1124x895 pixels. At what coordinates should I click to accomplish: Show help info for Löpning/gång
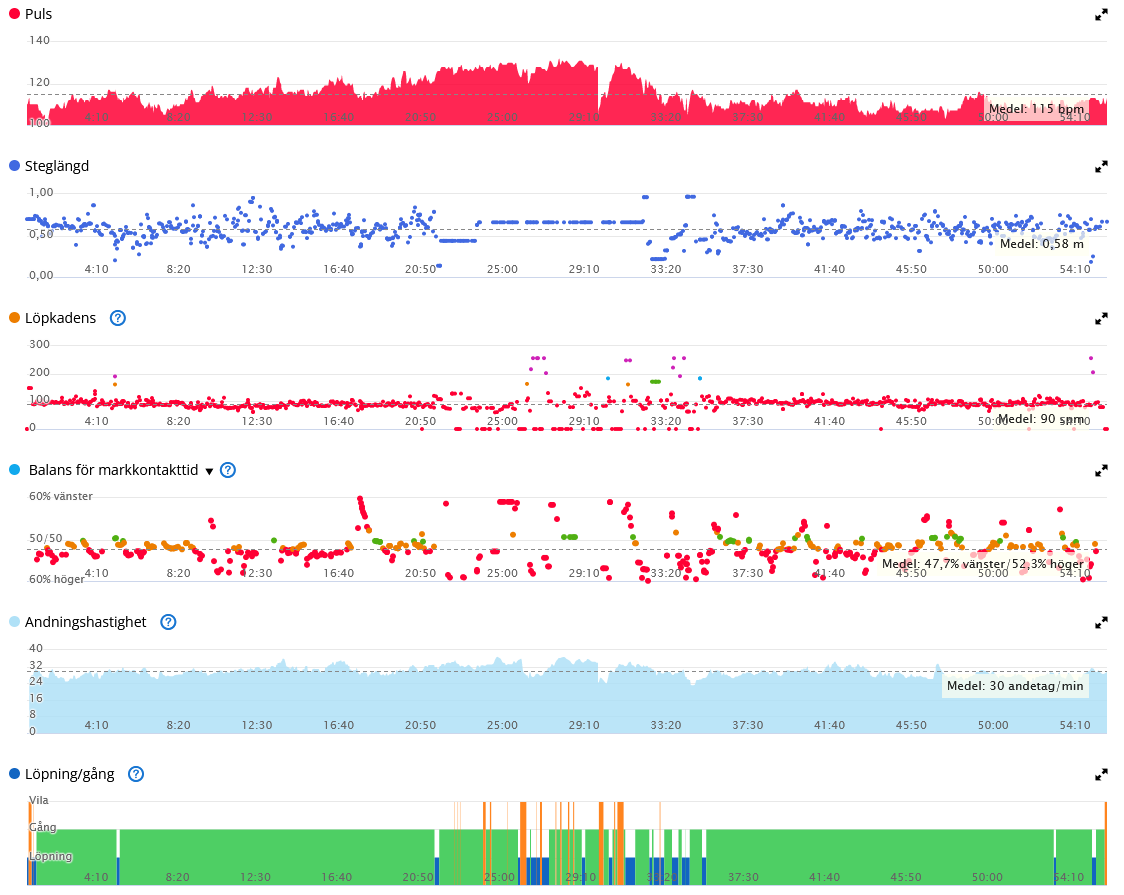tap(135, 774)
